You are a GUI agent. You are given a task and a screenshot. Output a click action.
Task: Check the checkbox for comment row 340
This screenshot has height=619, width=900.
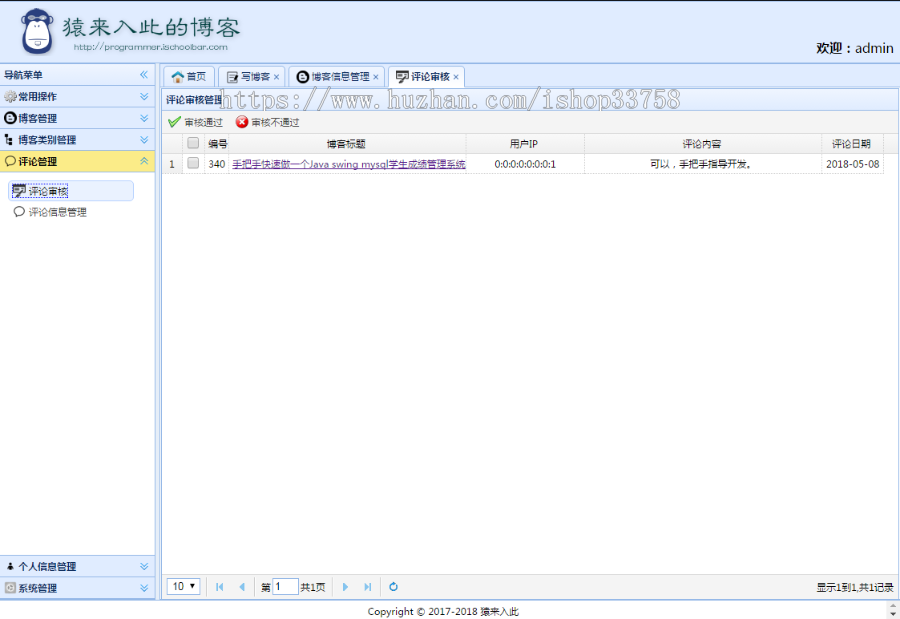tap(192, 163)
